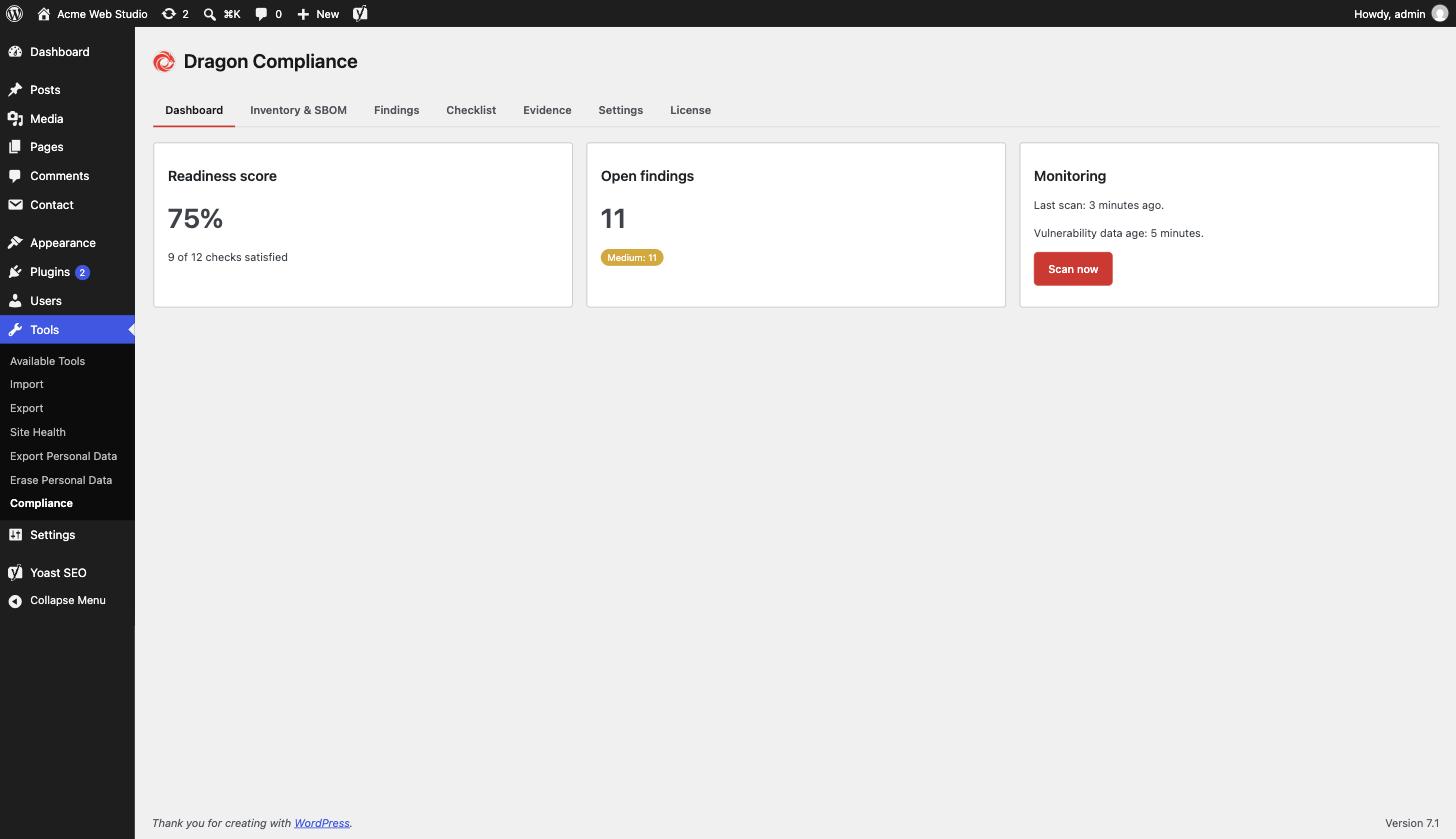Viewport: 1456px width, 839px height.
Task: Click the Tools wrench icon
Action: (15, 330)
